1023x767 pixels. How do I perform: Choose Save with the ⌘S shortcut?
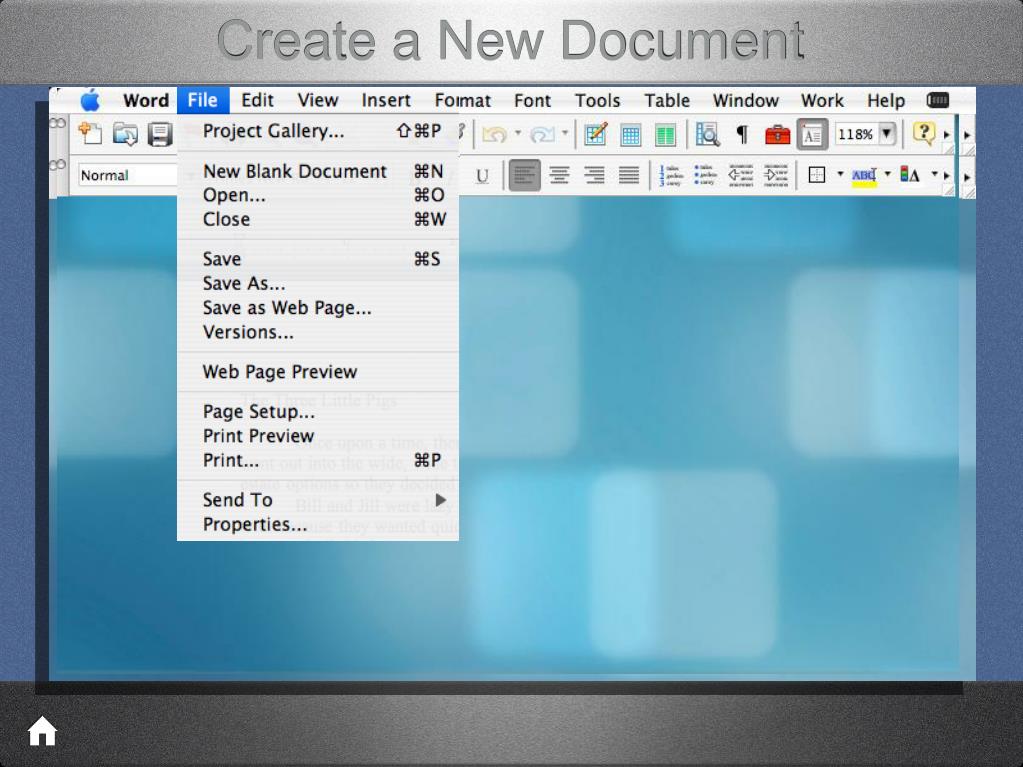318,260
